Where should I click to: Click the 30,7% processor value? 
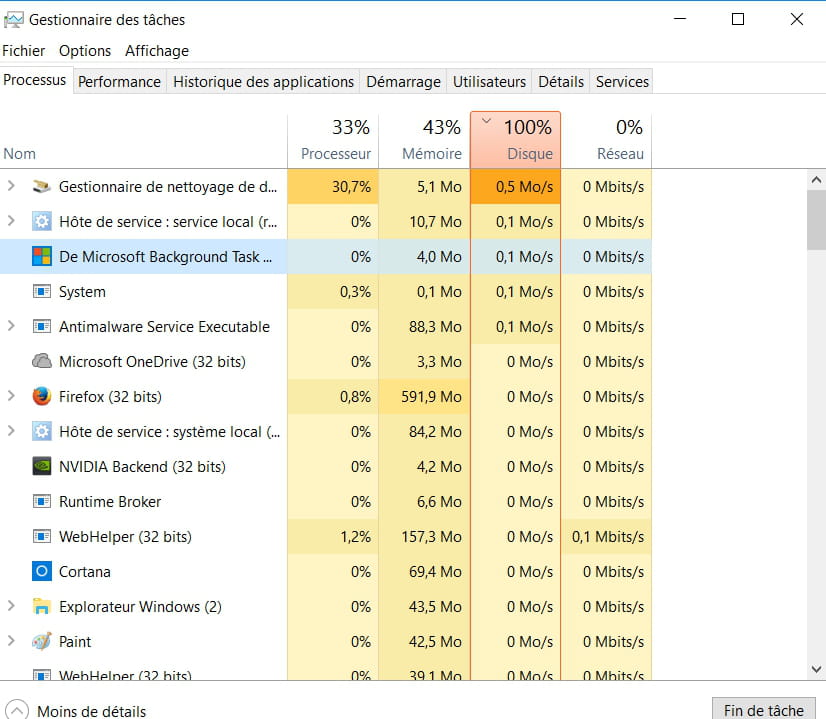(351, 186)
